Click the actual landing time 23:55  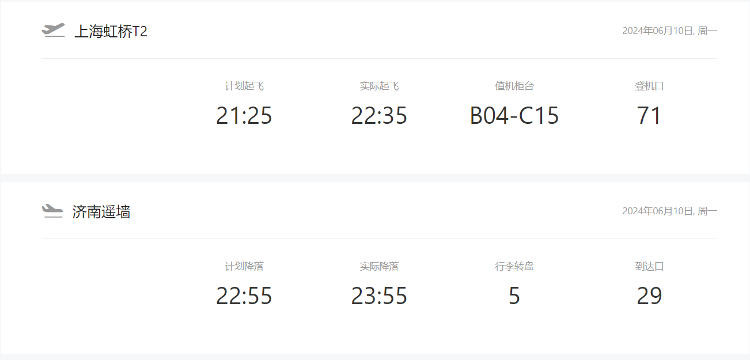[379, 295]
